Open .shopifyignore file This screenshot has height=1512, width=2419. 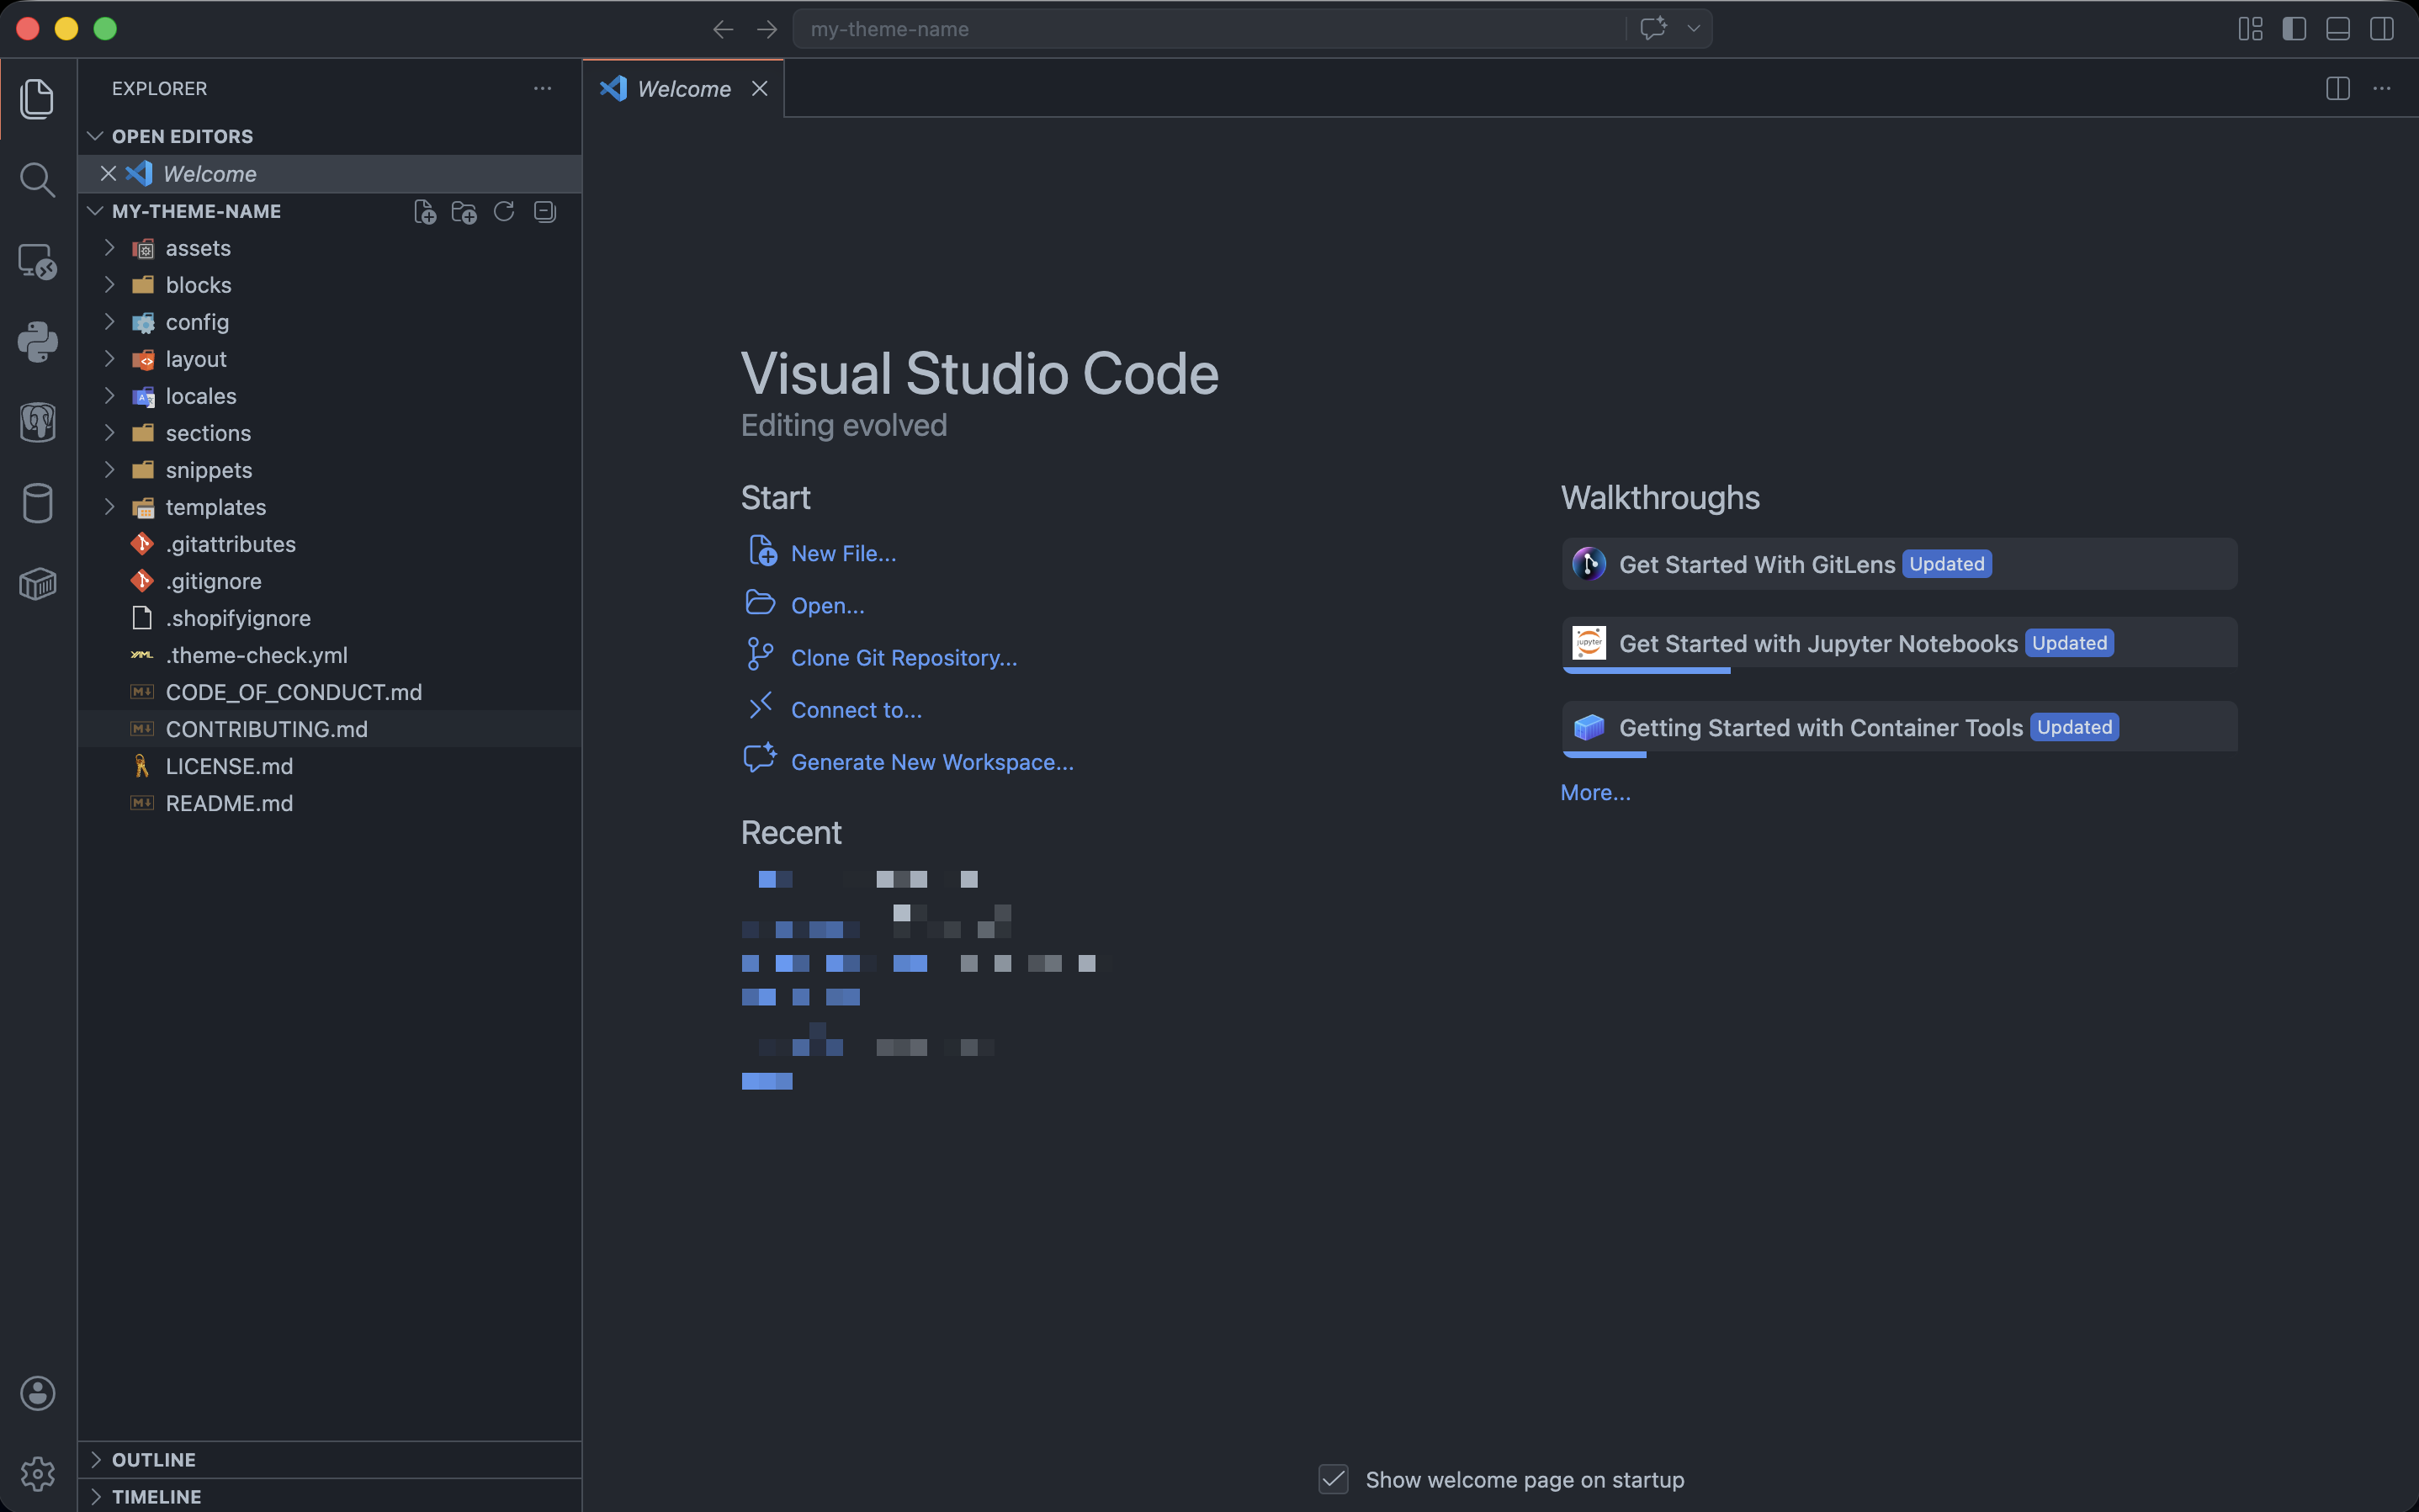(330, 618)
